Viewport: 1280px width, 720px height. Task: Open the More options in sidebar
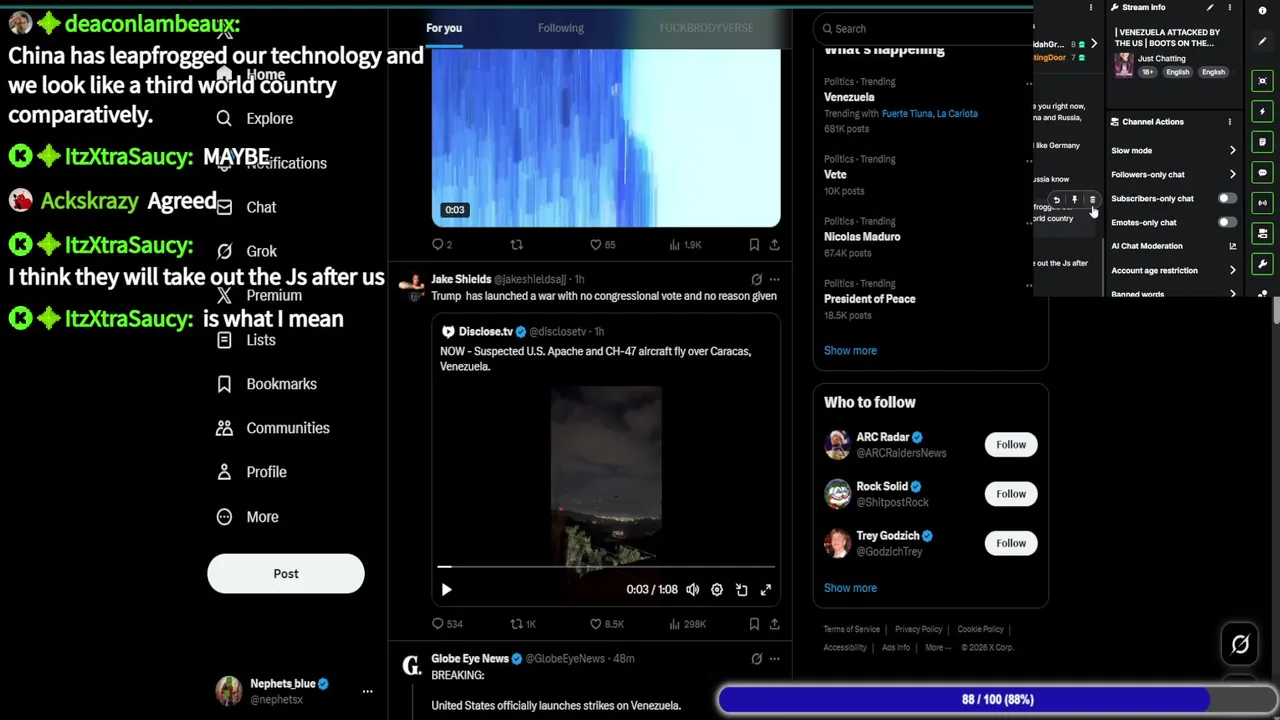pyautogui.click(x=248, y=517)
